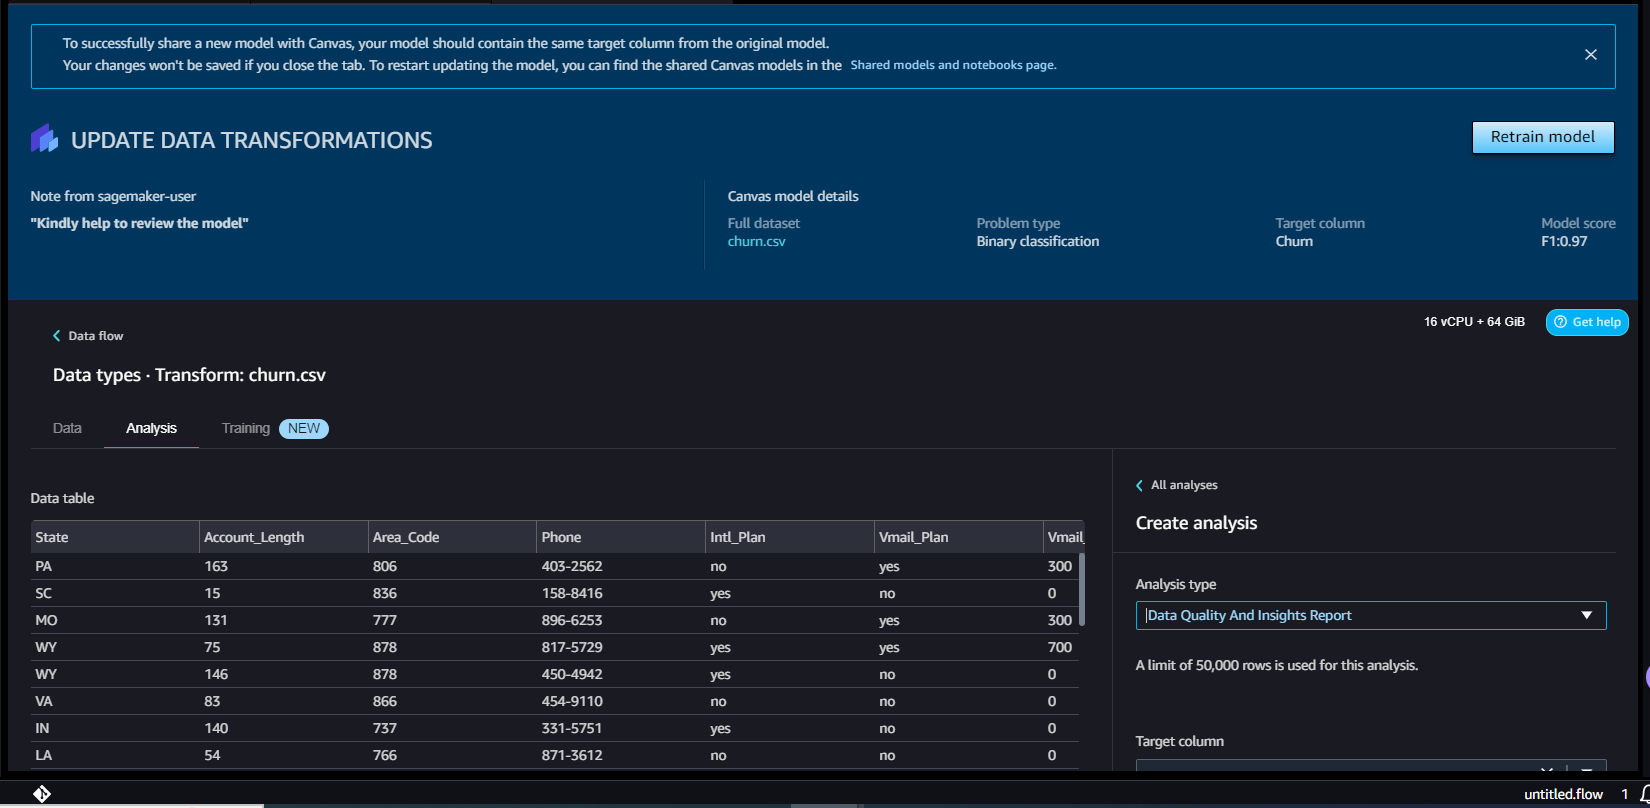This screenshot has width=1650, height=808.
Task: Click area code 777
Action: tap(385, 620)
